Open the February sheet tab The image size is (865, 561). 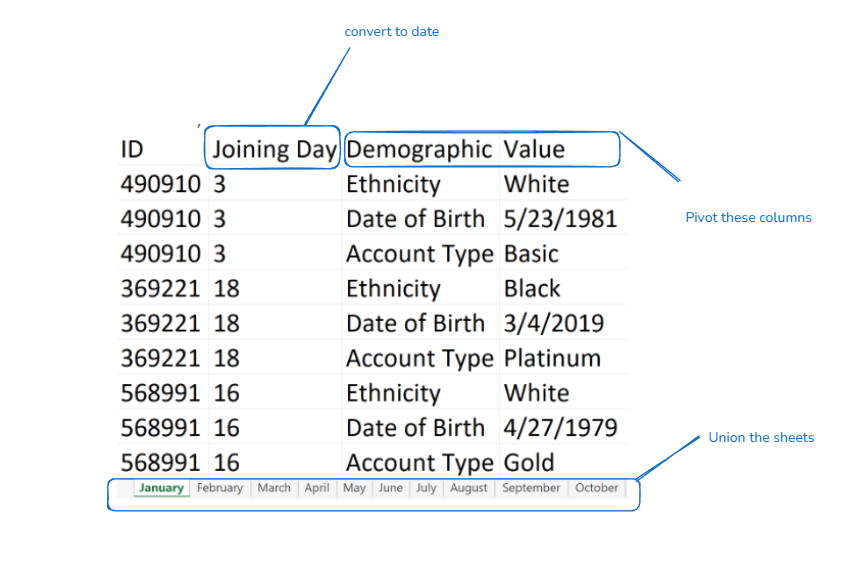point(219,488)
